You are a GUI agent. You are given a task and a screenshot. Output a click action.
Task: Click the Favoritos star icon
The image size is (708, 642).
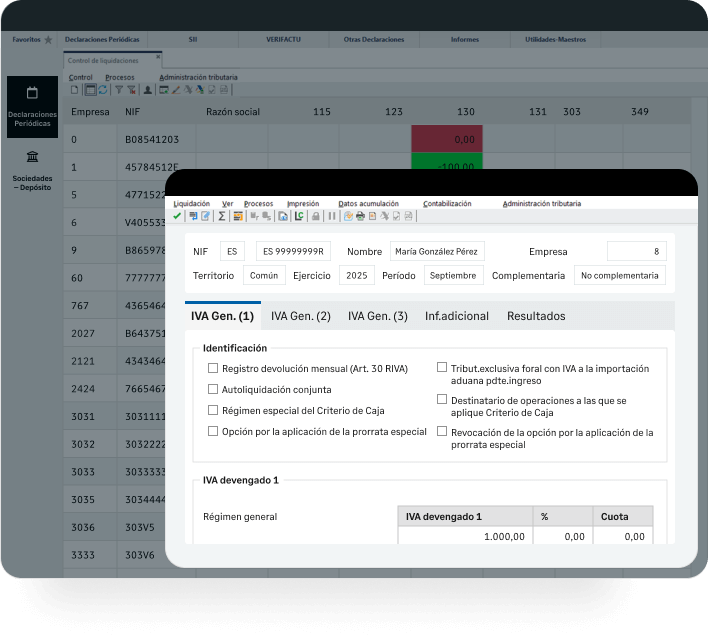(48, 40)
